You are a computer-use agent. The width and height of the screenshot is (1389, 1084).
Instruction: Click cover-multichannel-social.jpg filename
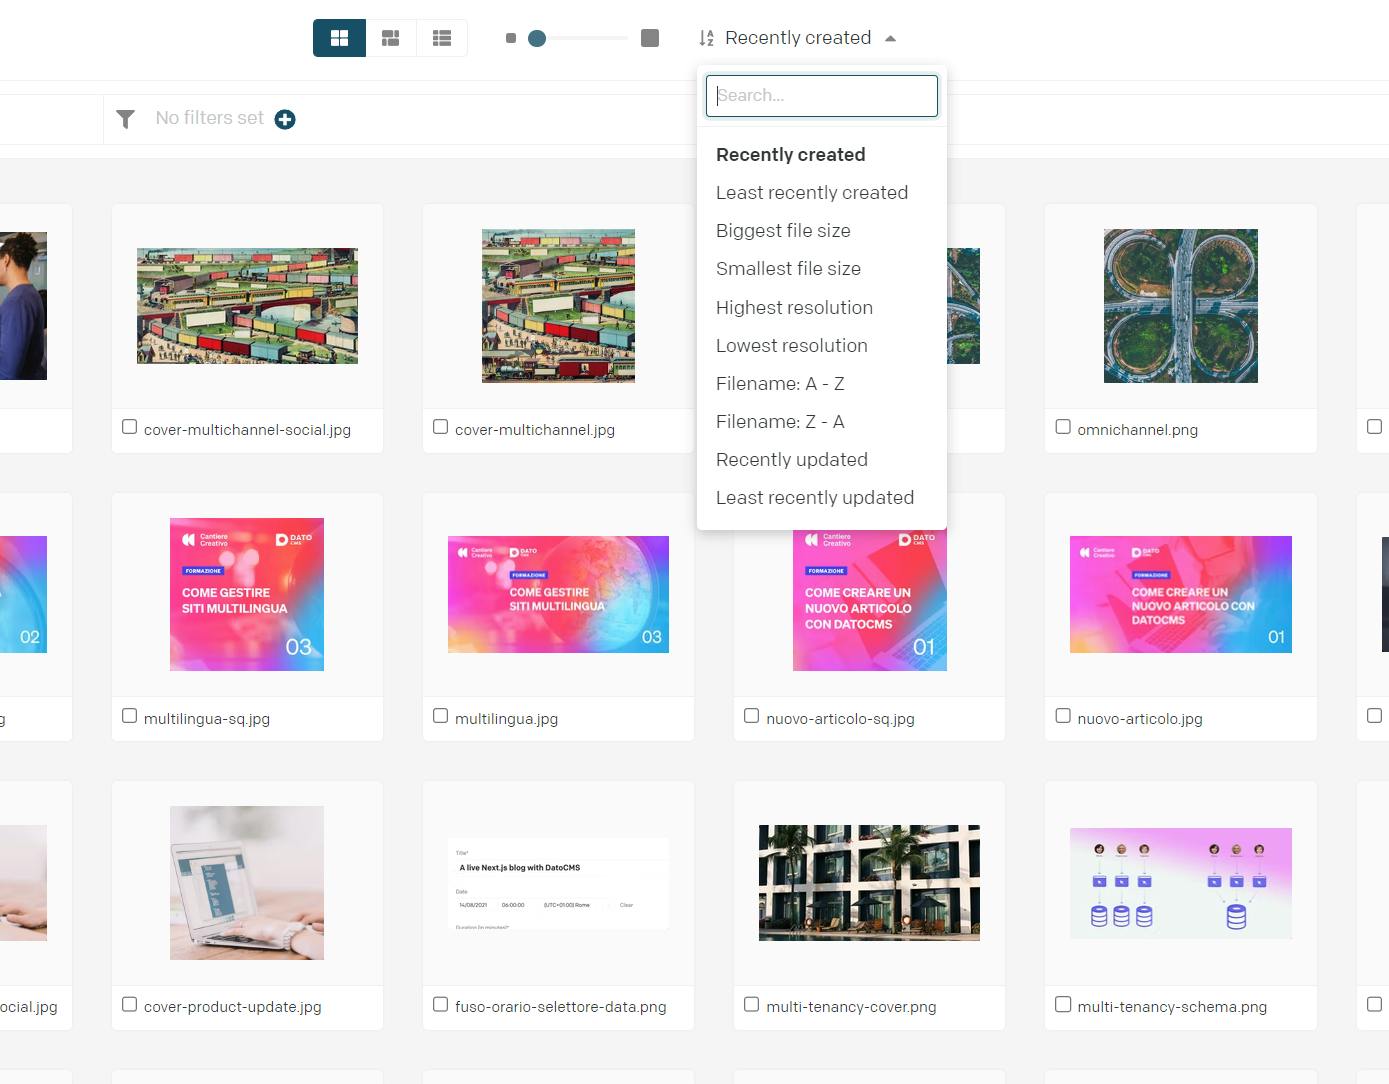tap(247, 430)
